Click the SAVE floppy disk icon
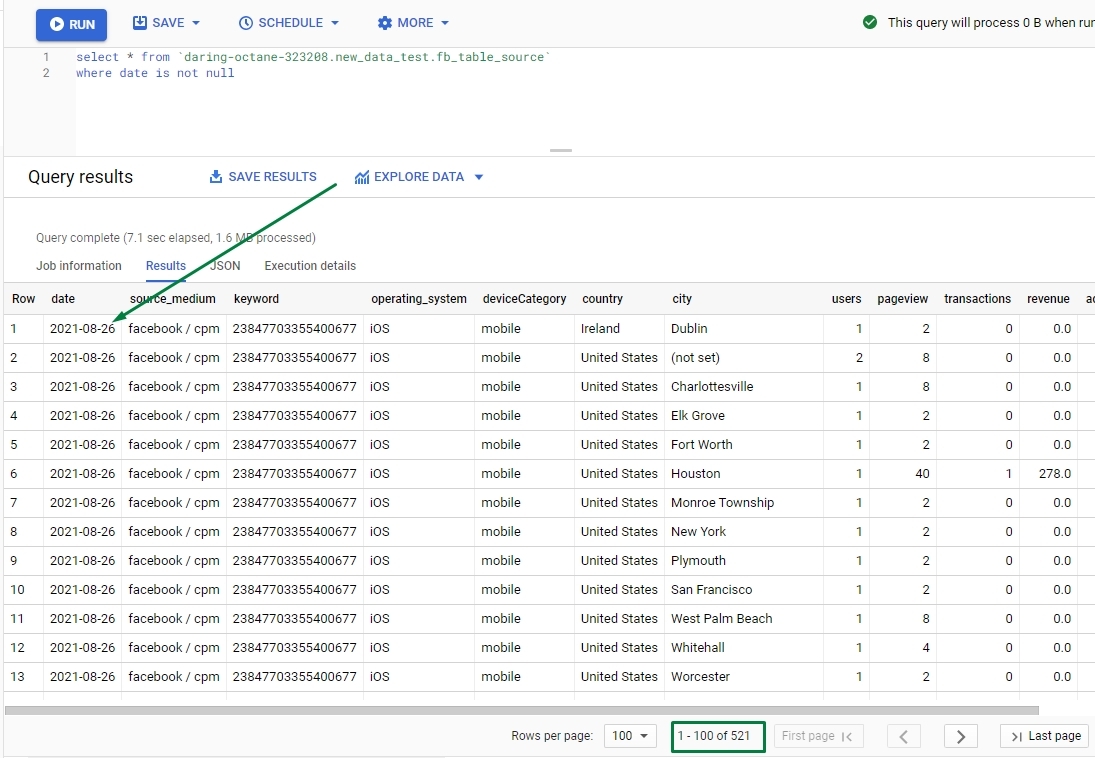Viewport: 1095px width, 758px height. coord(140,22)
